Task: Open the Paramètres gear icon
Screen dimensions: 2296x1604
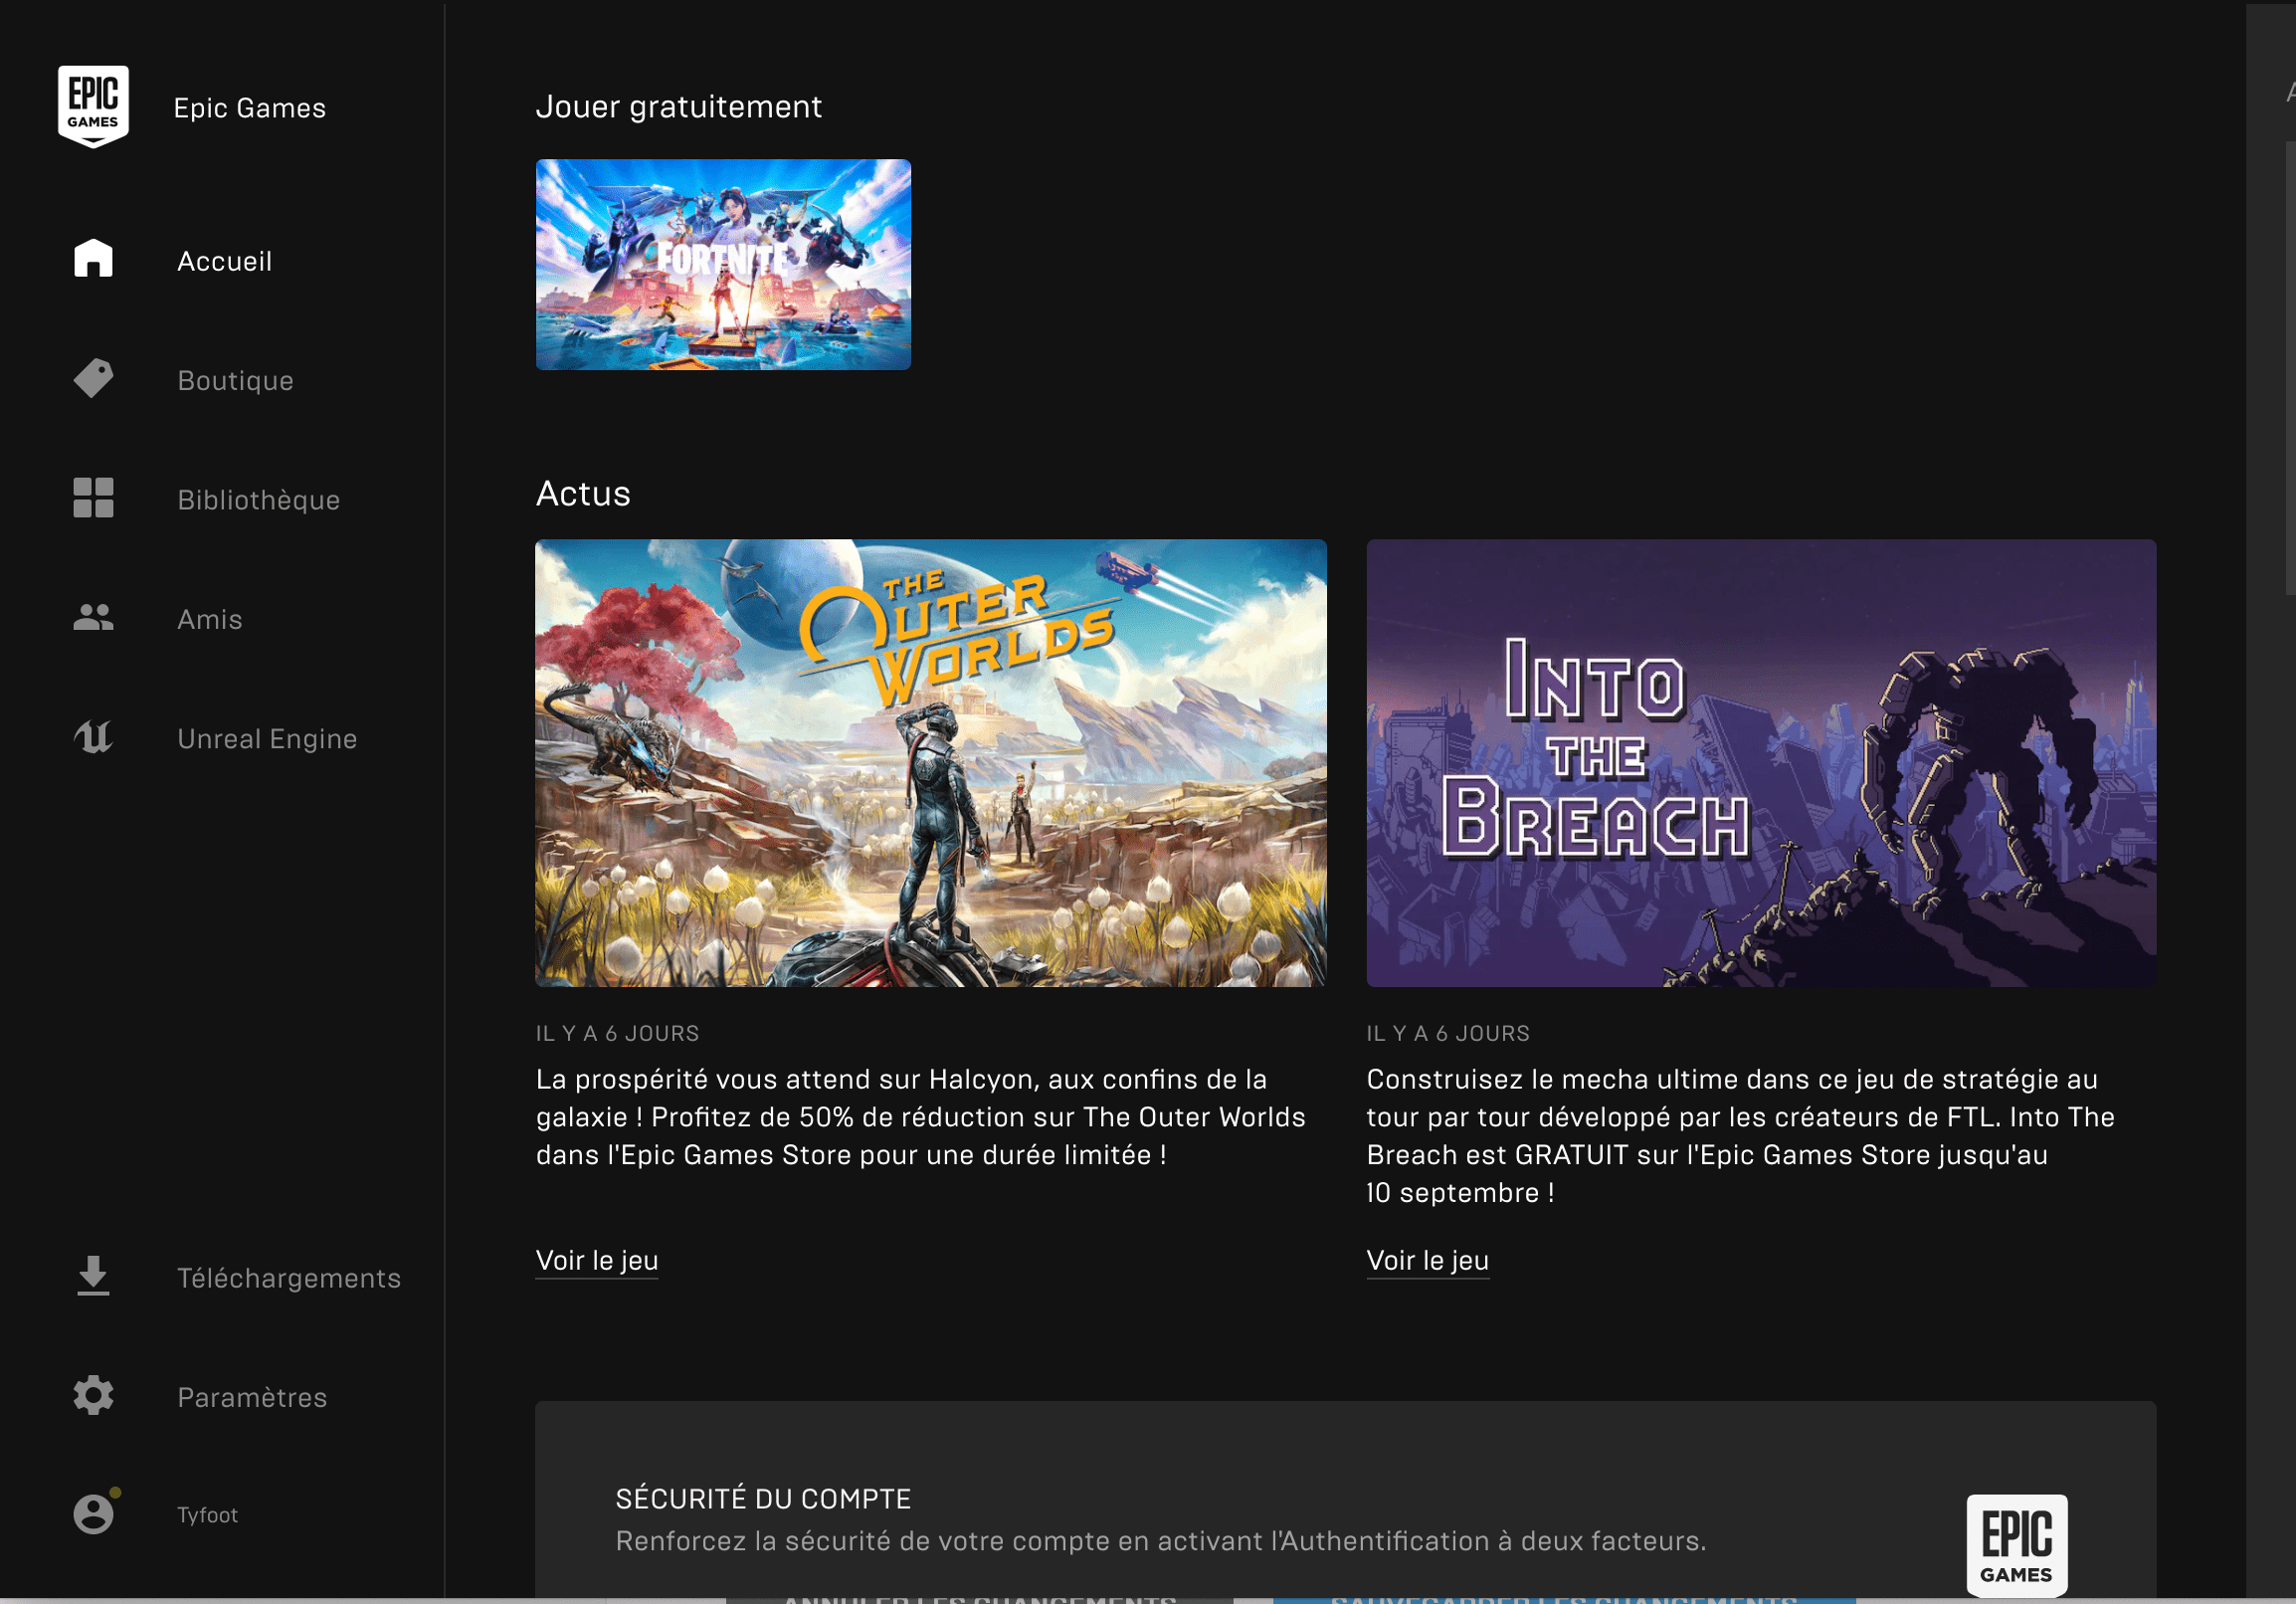Action: pos(93,1396)
